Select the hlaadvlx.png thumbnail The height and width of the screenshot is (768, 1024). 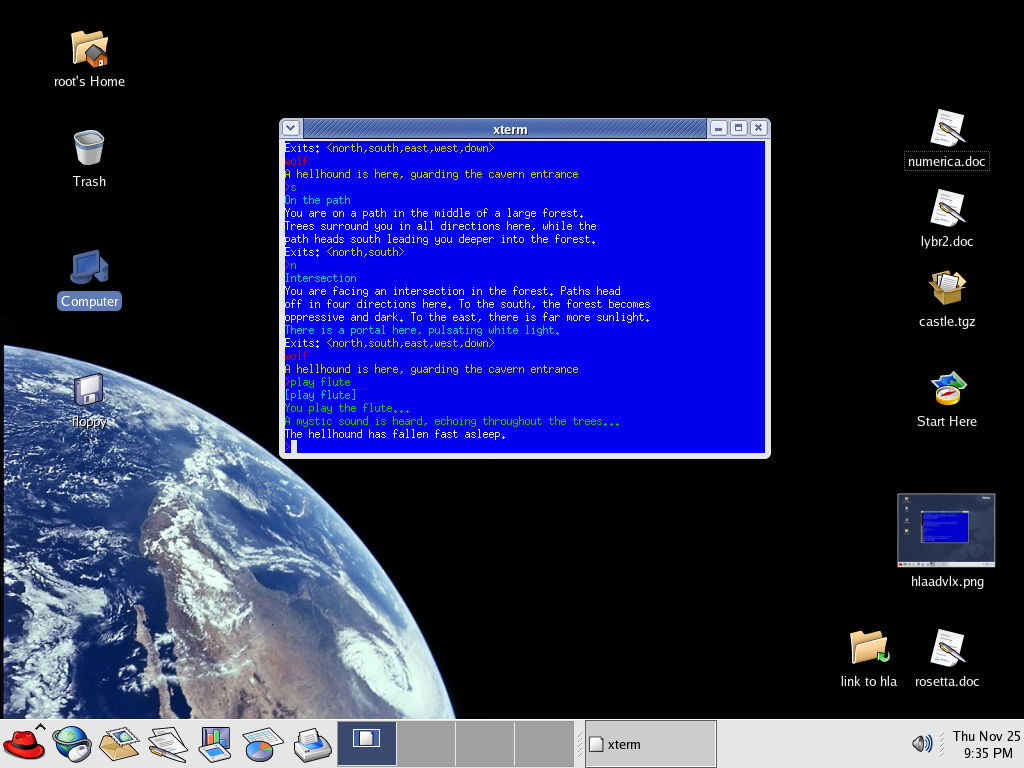tap(946, 530)
